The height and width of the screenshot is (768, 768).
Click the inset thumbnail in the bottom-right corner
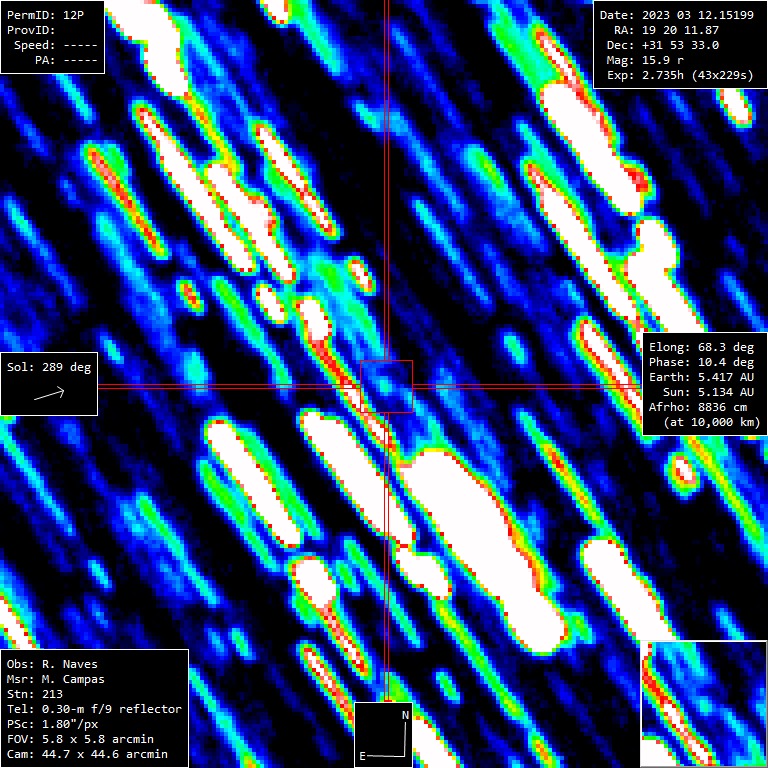pyautogui.click(x=704, y=704)
